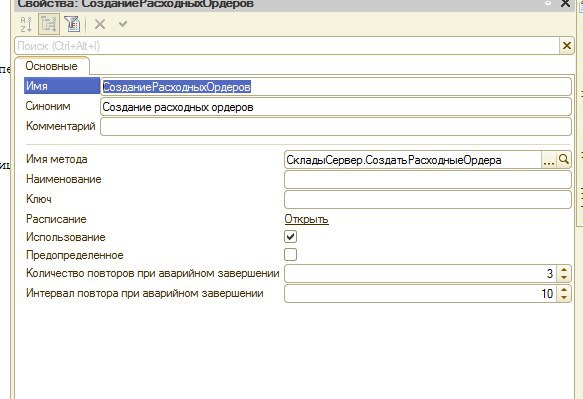Close the Свойства properties window
The width and height of the screenshot is (583, 399).
565,3
